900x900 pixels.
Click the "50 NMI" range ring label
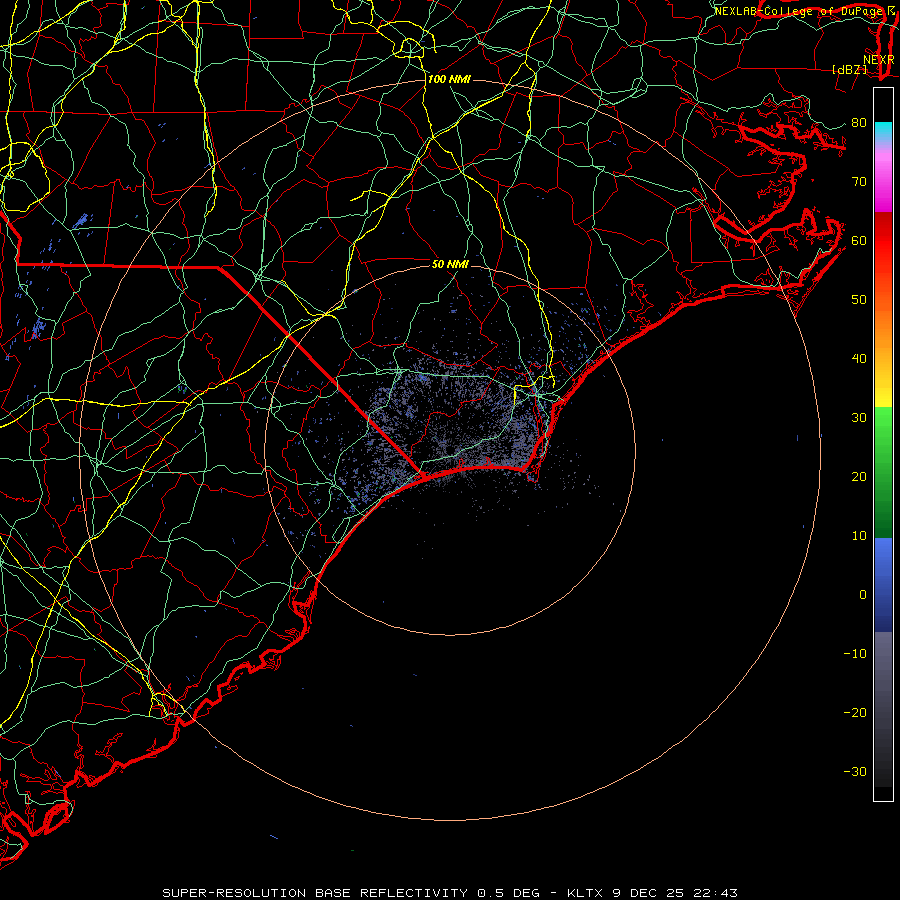450,264
